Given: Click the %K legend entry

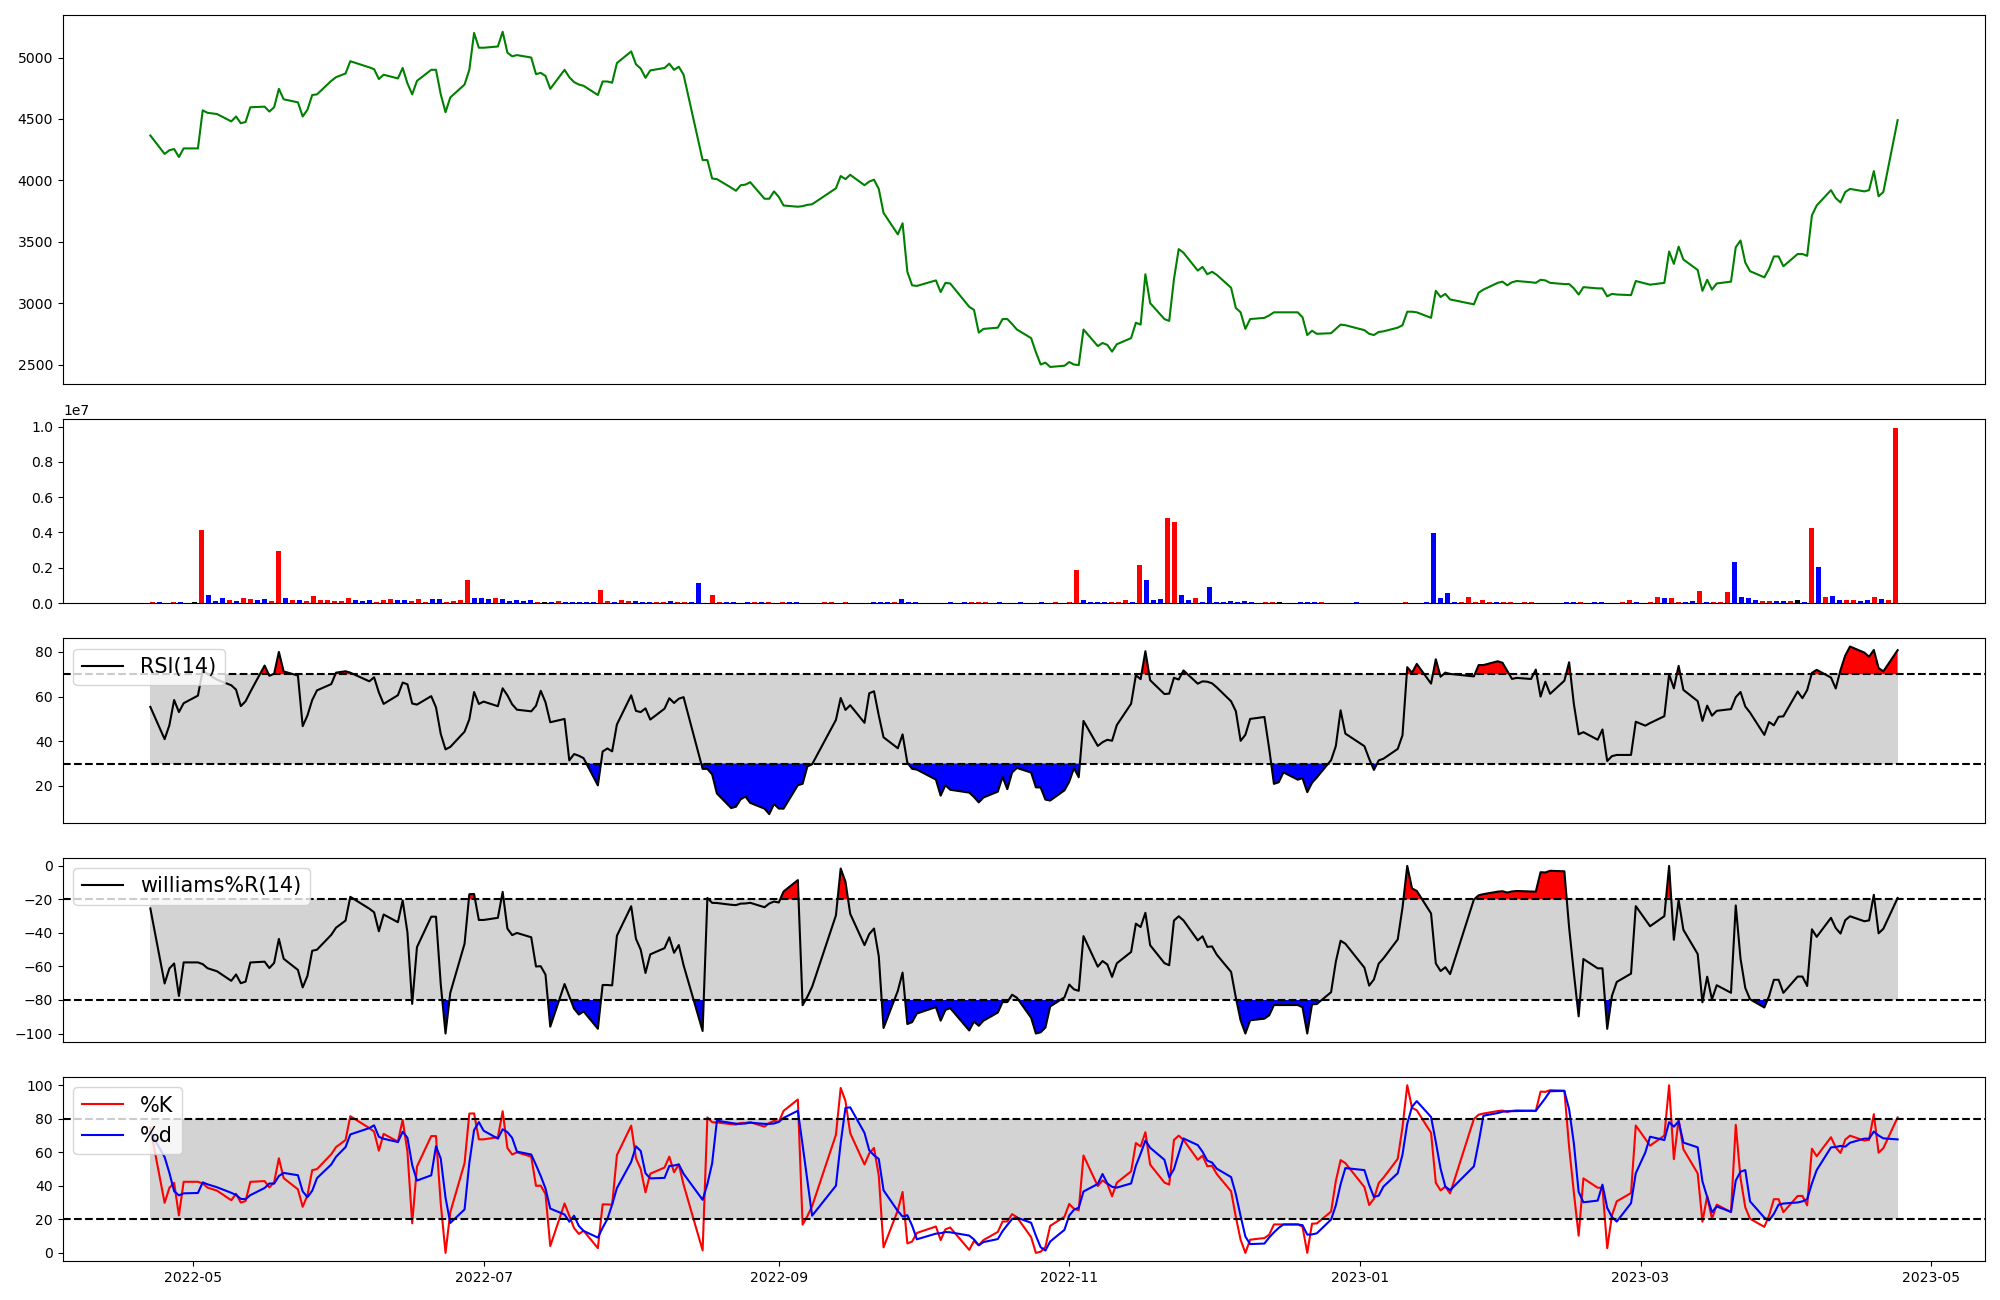Looking at the screenshot, I should 156,1105.
